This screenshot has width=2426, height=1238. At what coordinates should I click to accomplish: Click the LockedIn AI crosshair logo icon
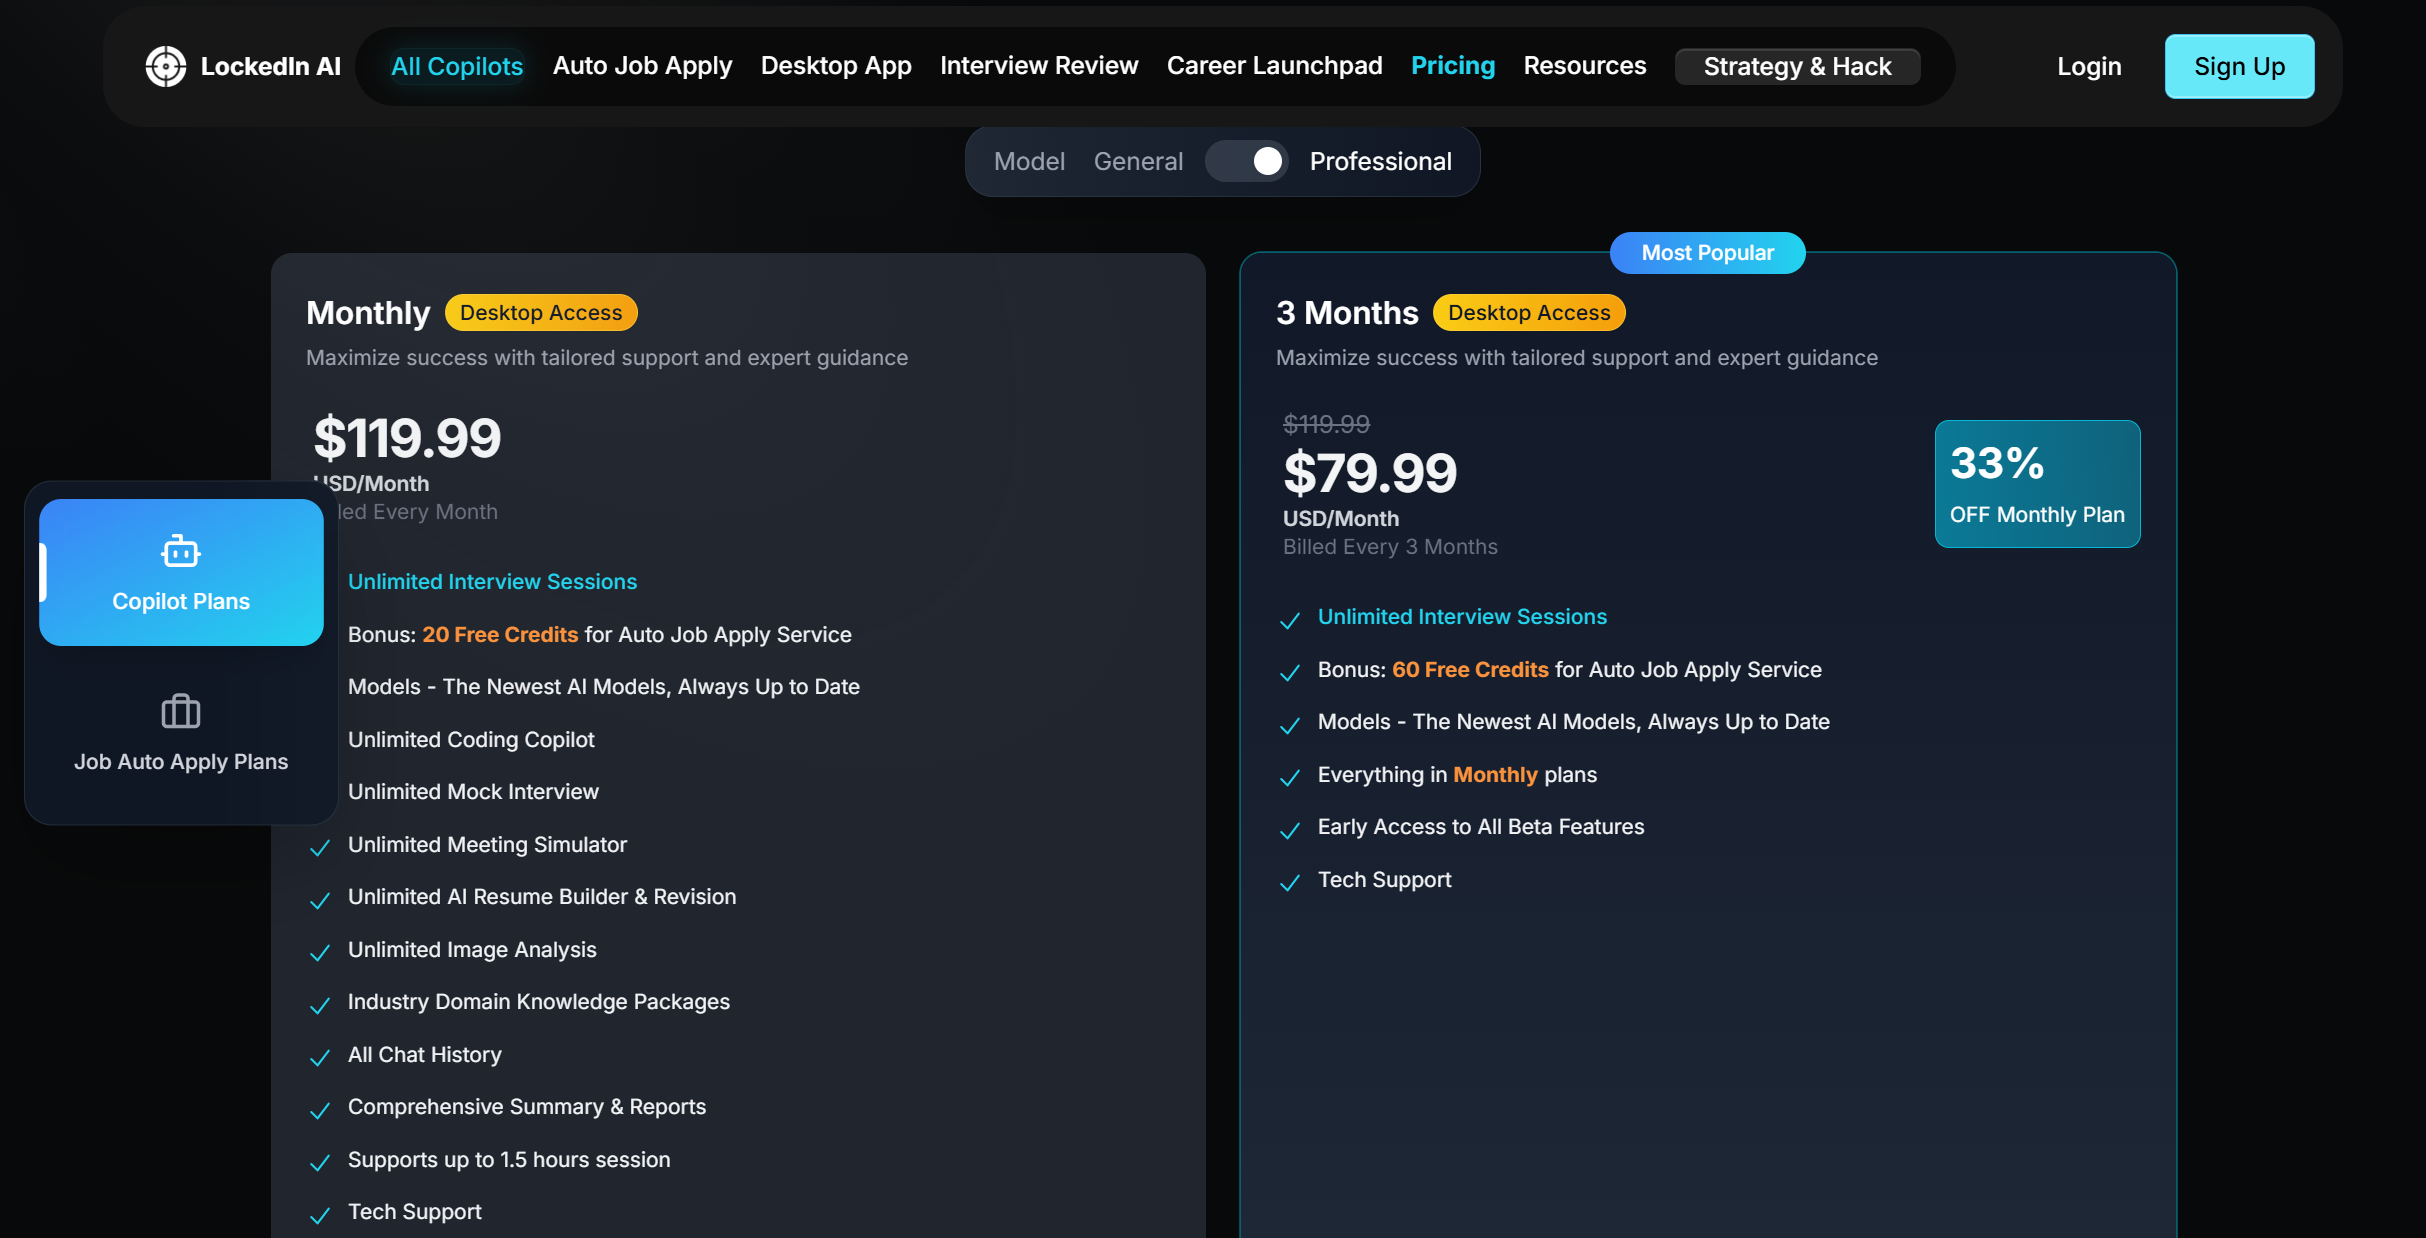[x=166, y=66]
